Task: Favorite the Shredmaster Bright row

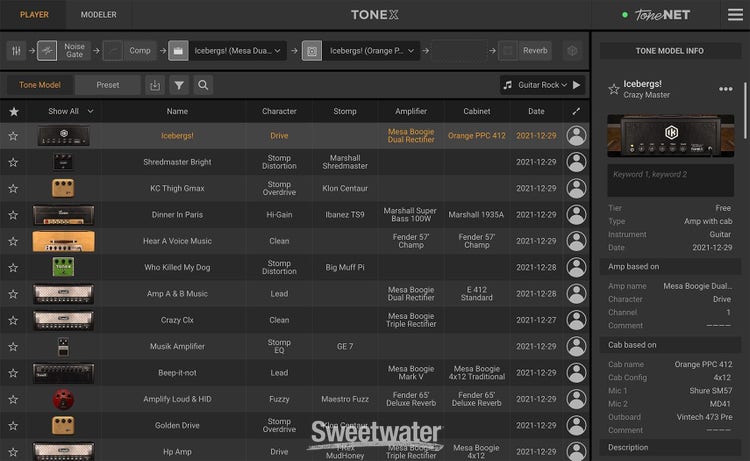Action: (x=13, y=163)
